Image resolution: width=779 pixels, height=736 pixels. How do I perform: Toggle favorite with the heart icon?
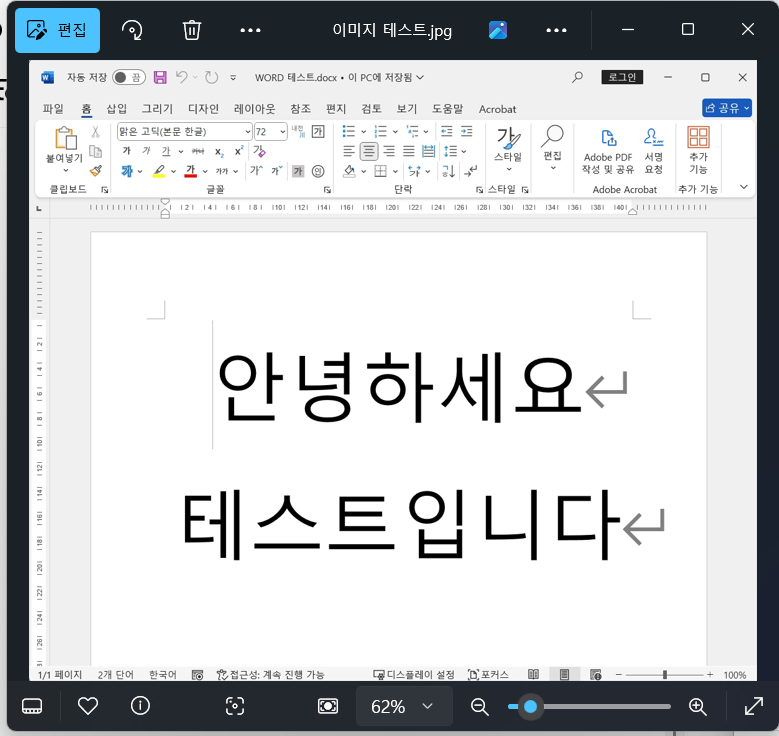point(88,706)
